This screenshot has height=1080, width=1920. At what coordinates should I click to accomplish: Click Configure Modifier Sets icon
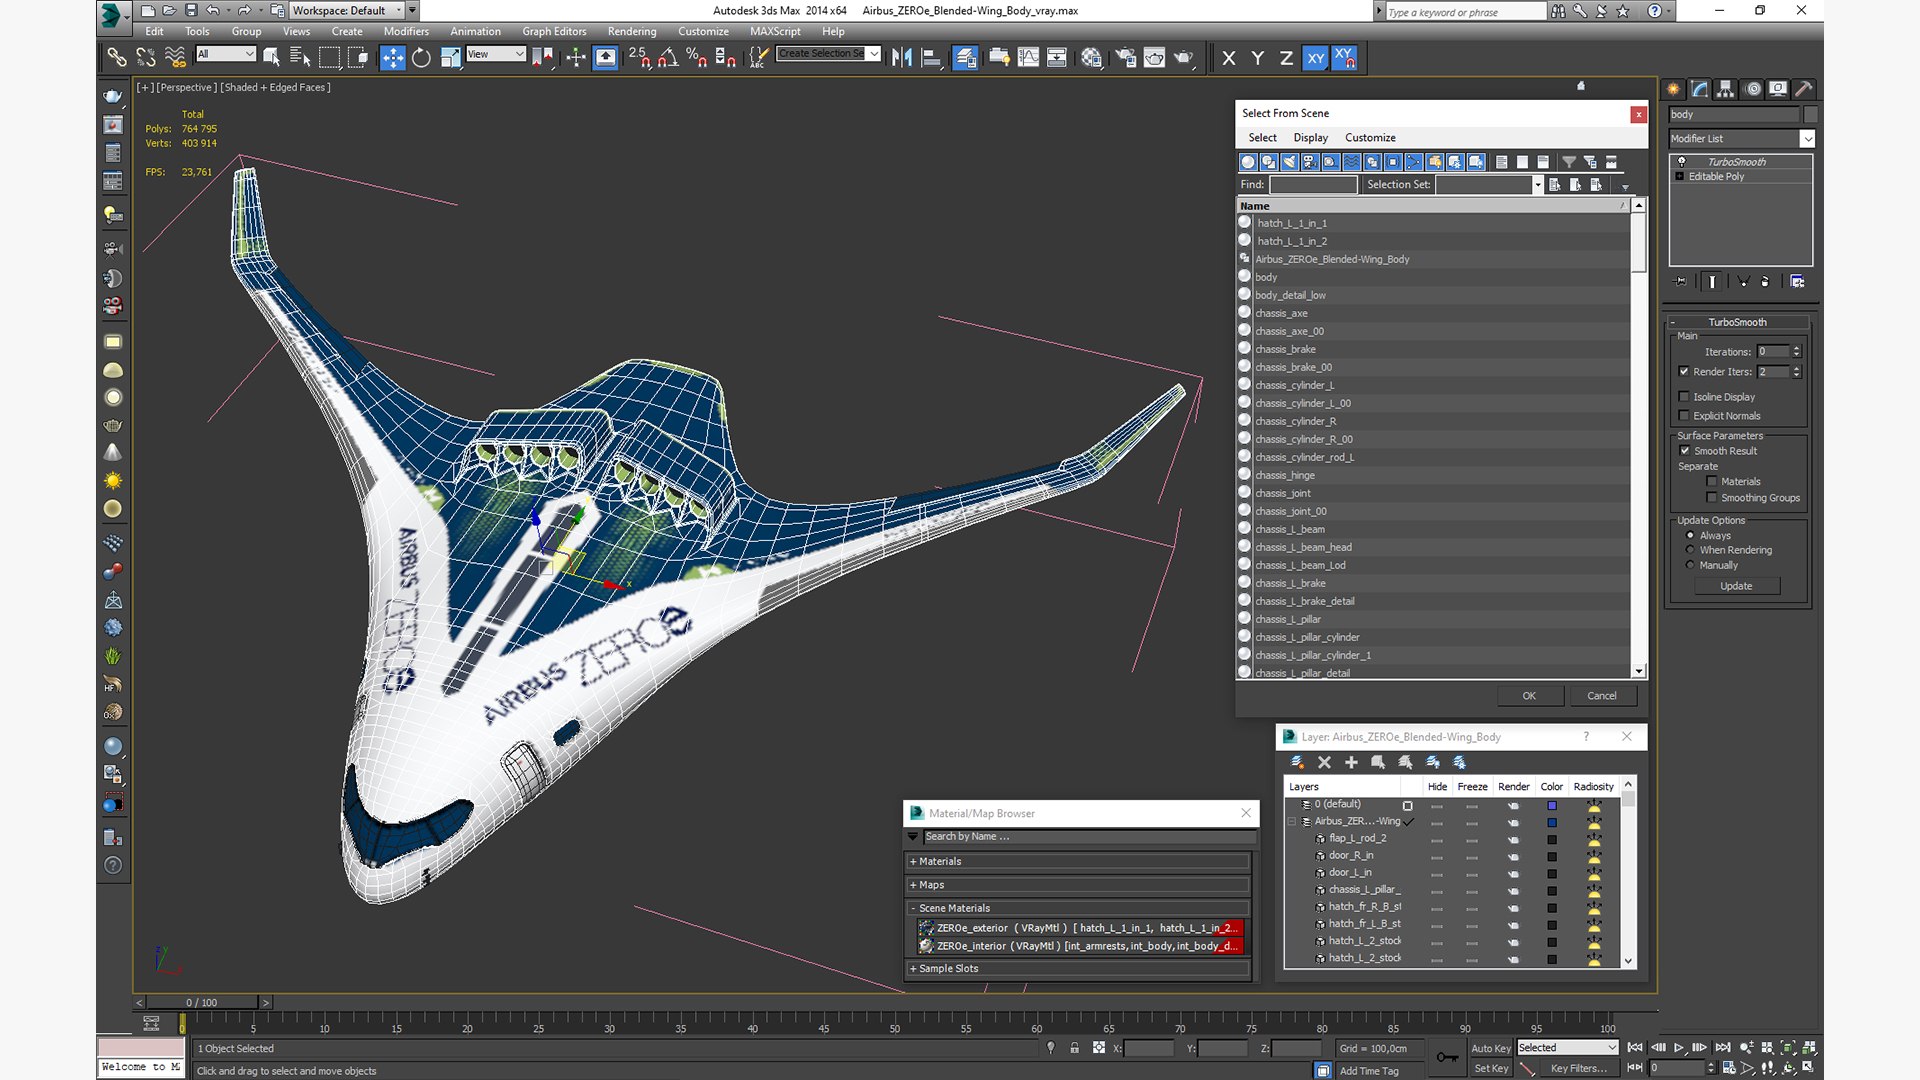[1797, 281]
